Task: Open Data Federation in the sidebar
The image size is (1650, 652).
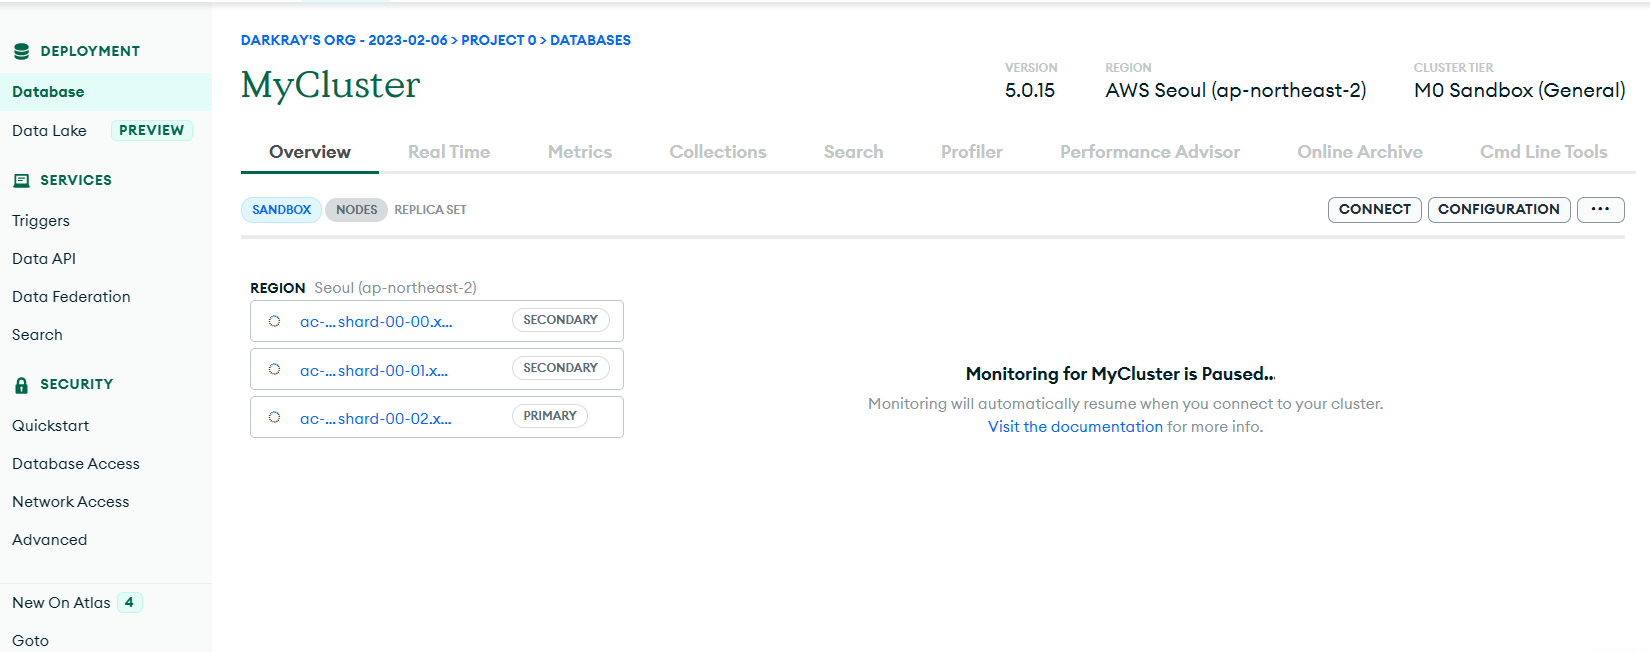Action: click(x=71, y=297)
